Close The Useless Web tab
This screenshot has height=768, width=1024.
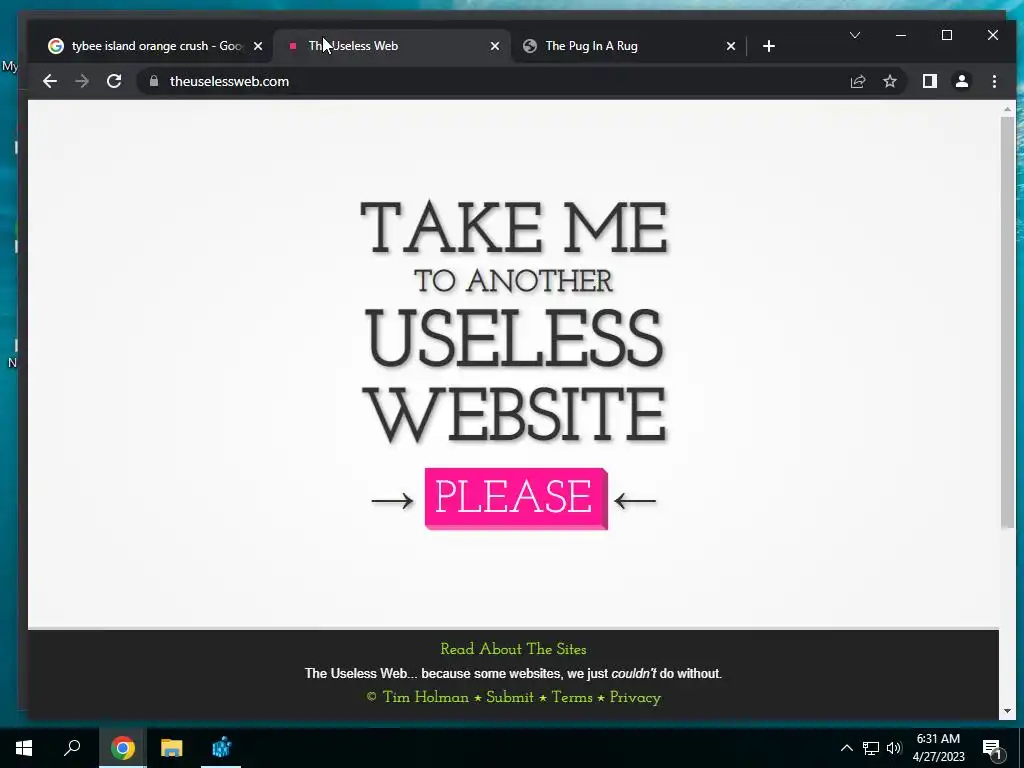click(x=495, y=46)
